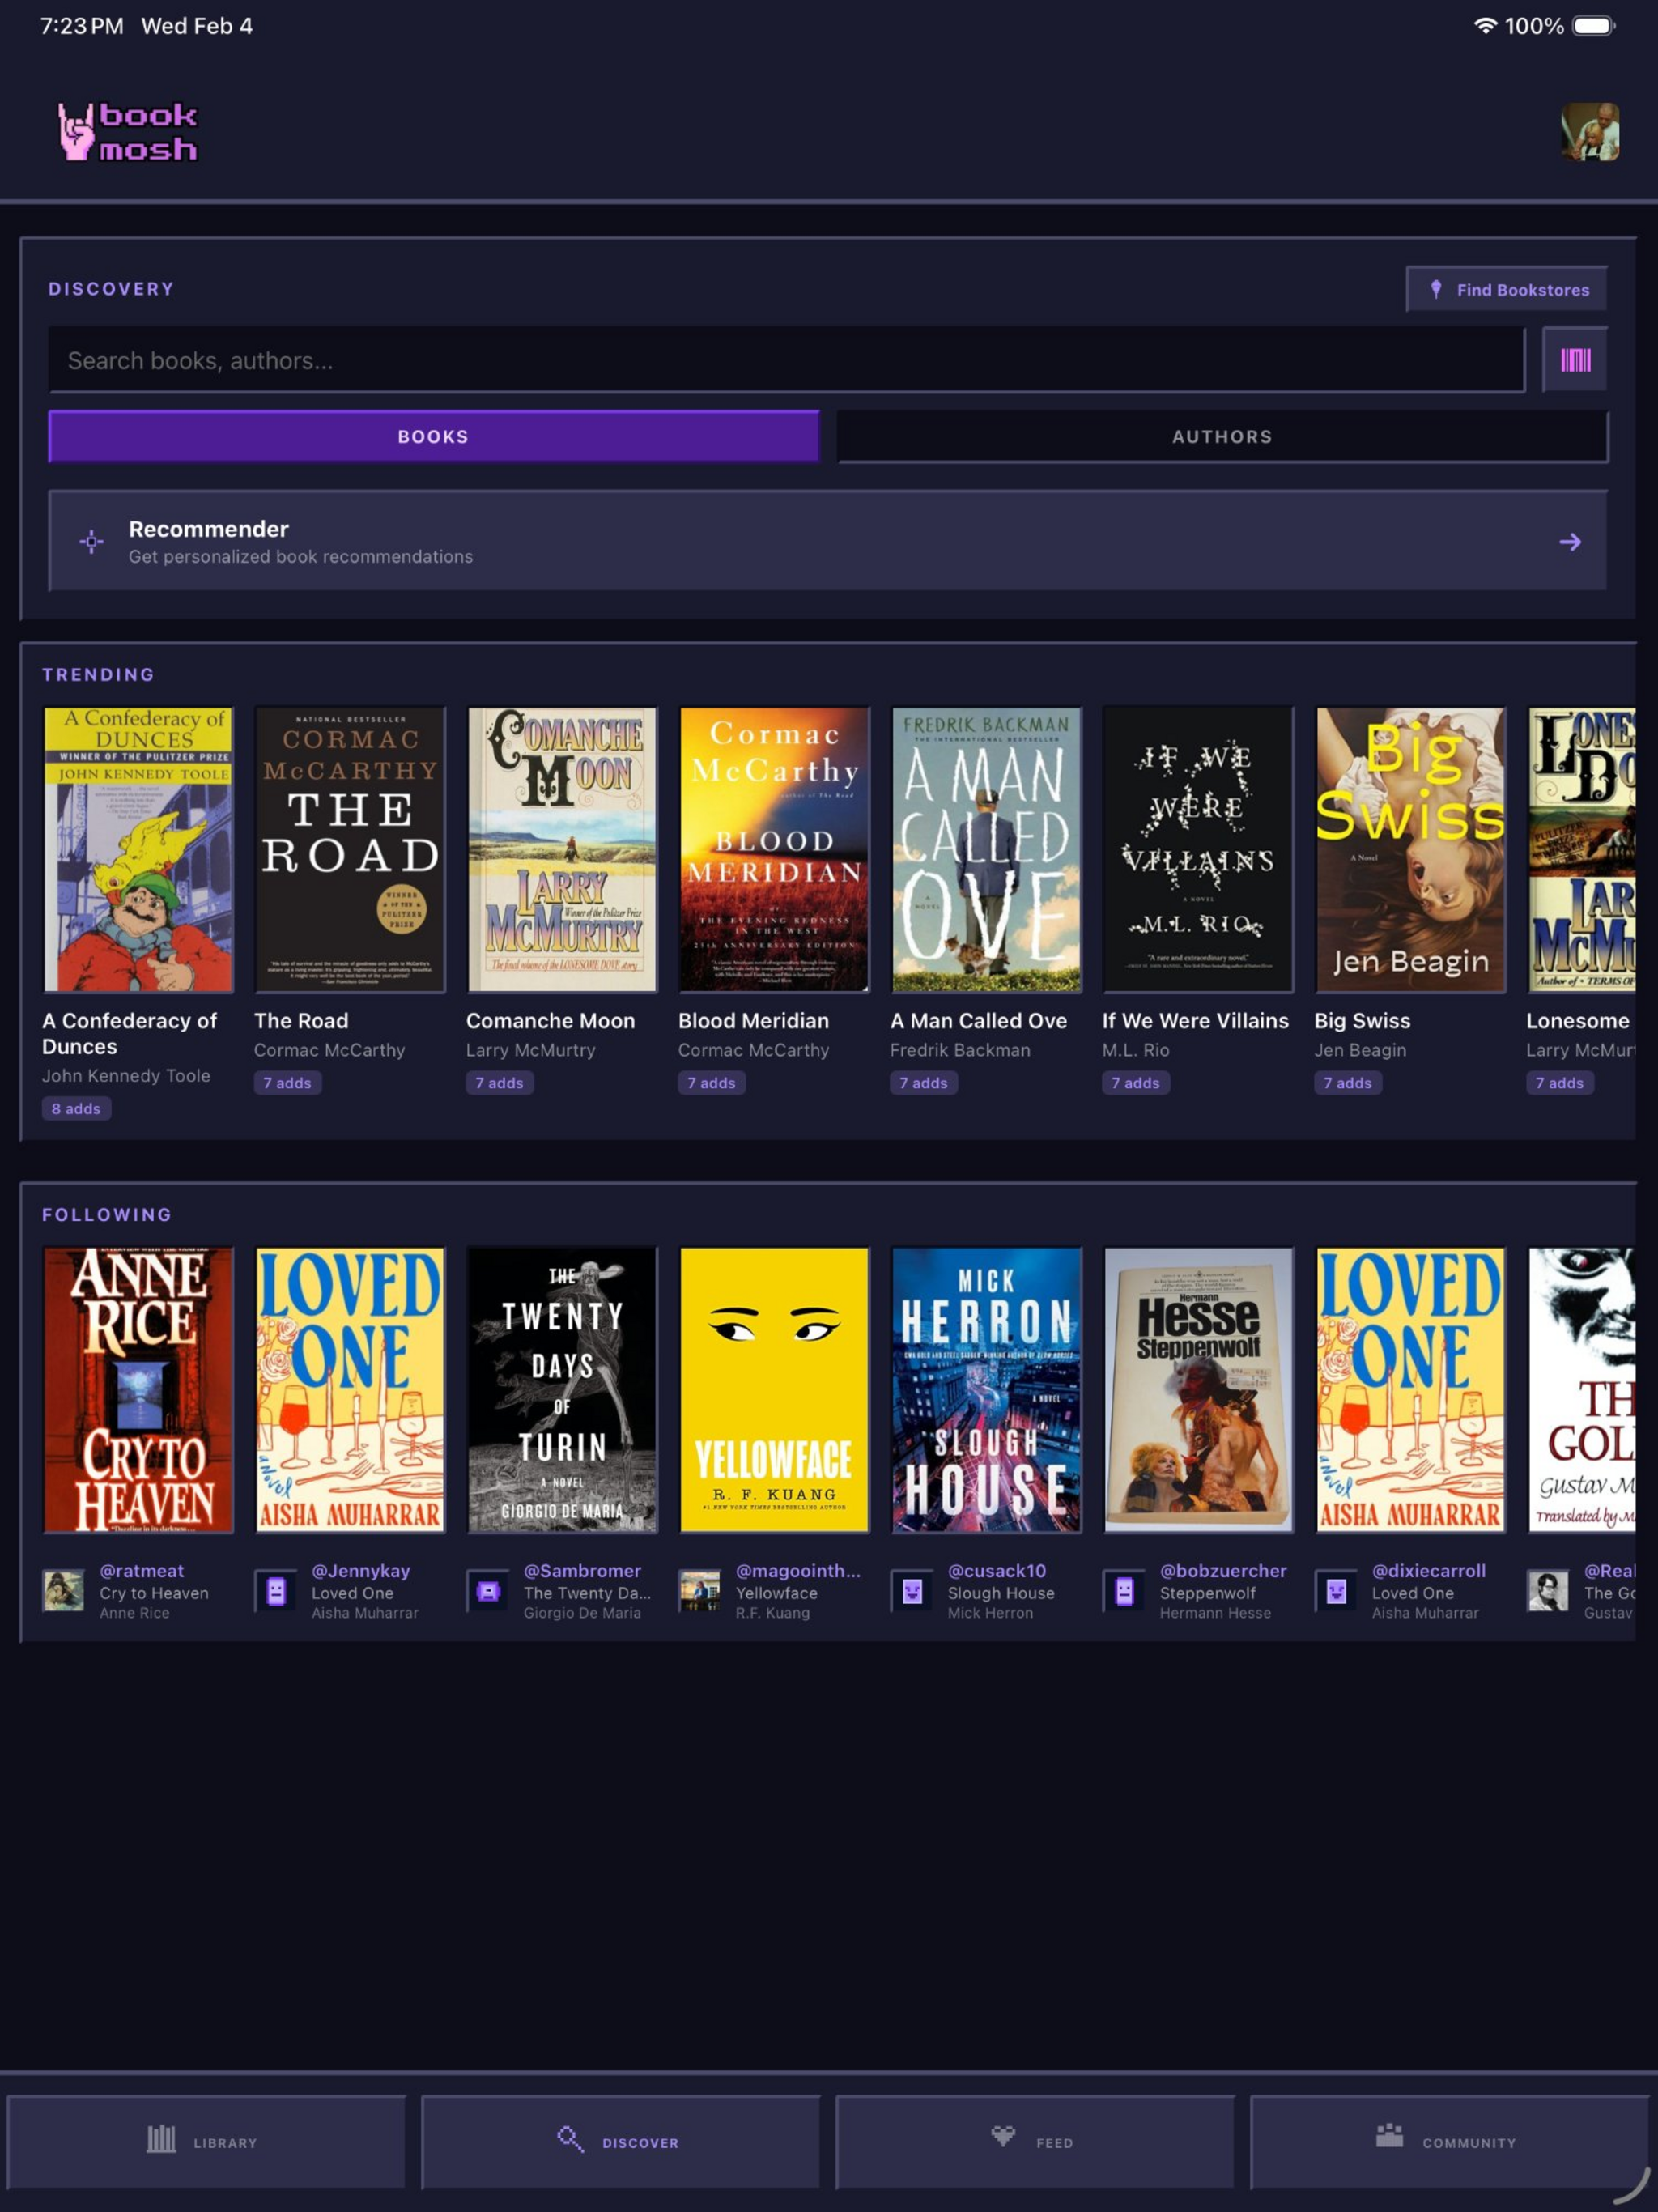Click the battery status icon

click(x=1594, y=26)
